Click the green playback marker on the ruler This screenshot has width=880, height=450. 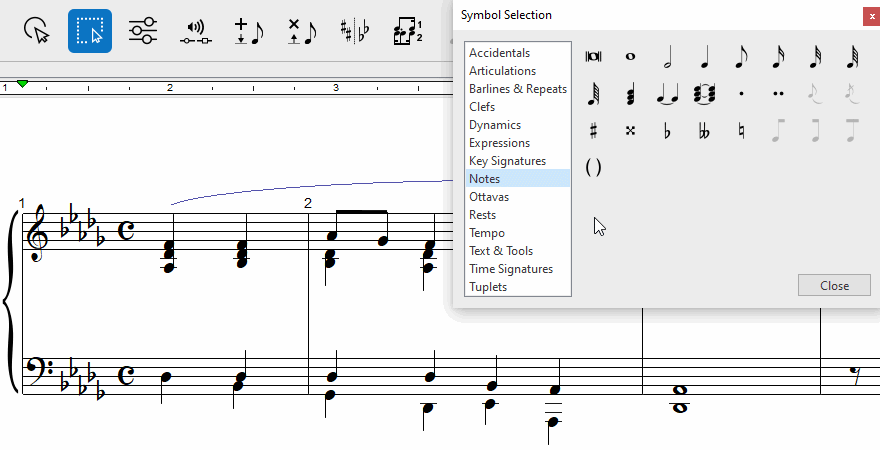point(22,84)
